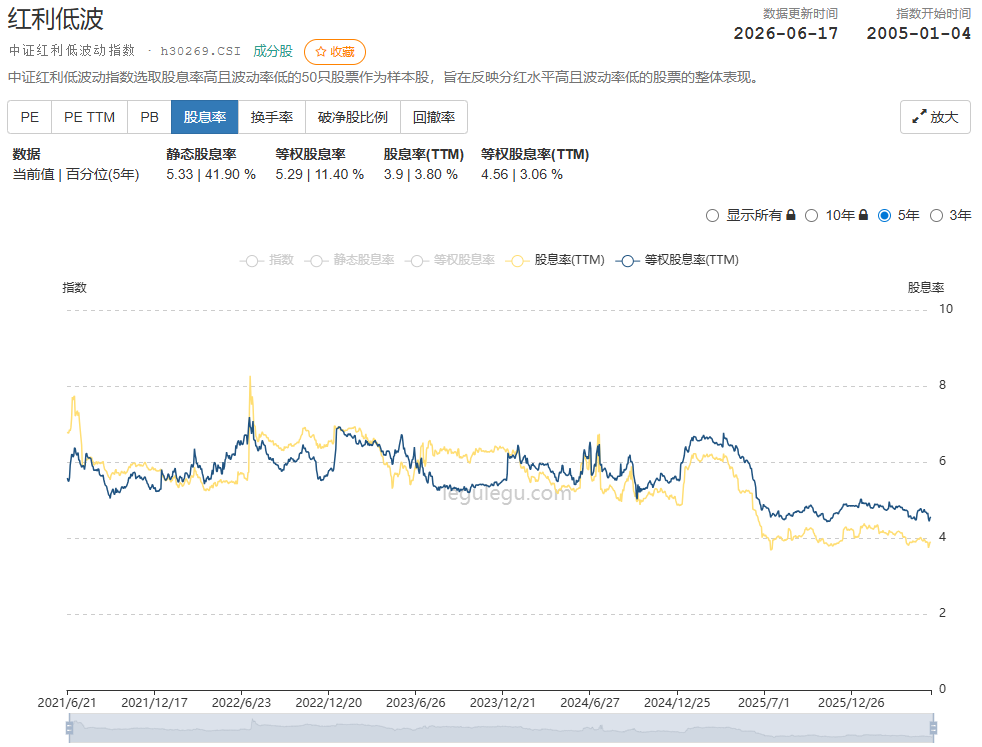Click the 等权股息率 value 5.29 | 11.40 %

click(x=319, y=175)
